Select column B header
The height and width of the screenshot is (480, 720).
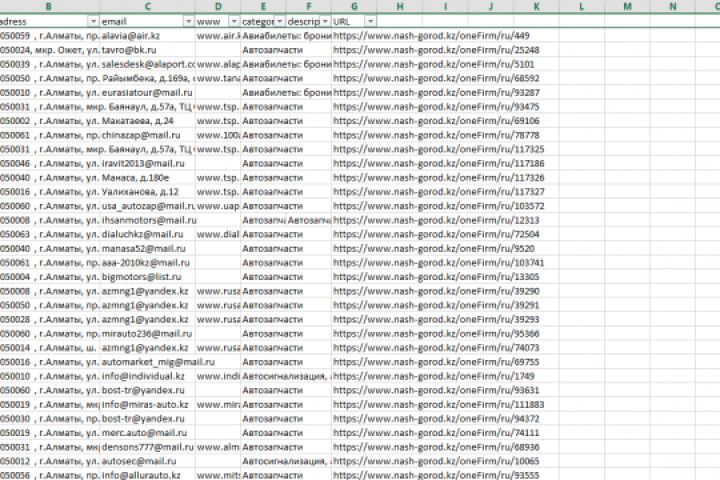point(49,6)
